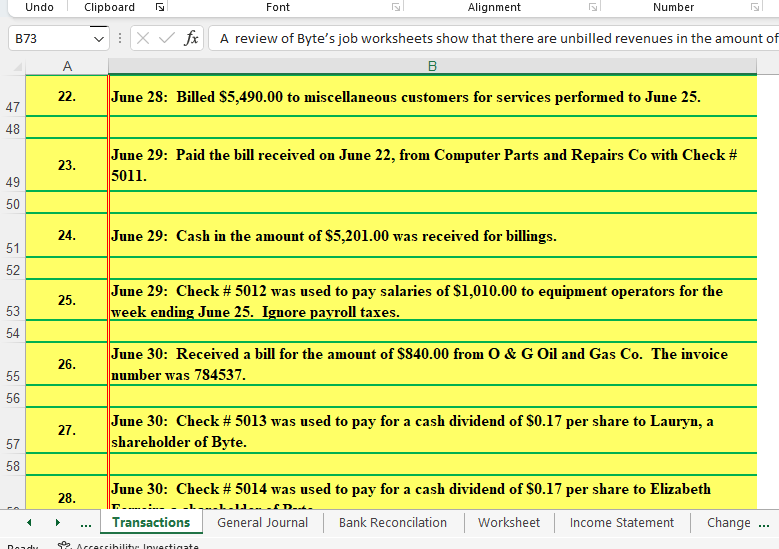Select row 57 header
This screenshot has width=779, height=549.
[13, 430]
